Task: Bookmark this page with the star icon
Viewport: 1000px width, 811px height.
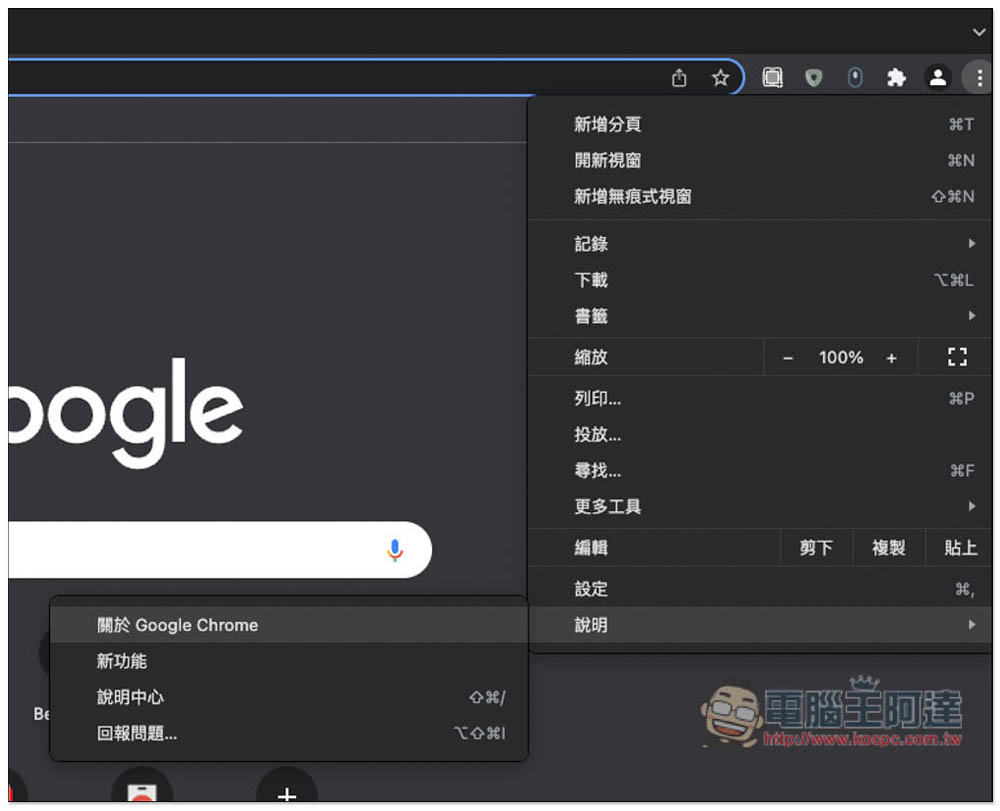Action: click(720, 78)
